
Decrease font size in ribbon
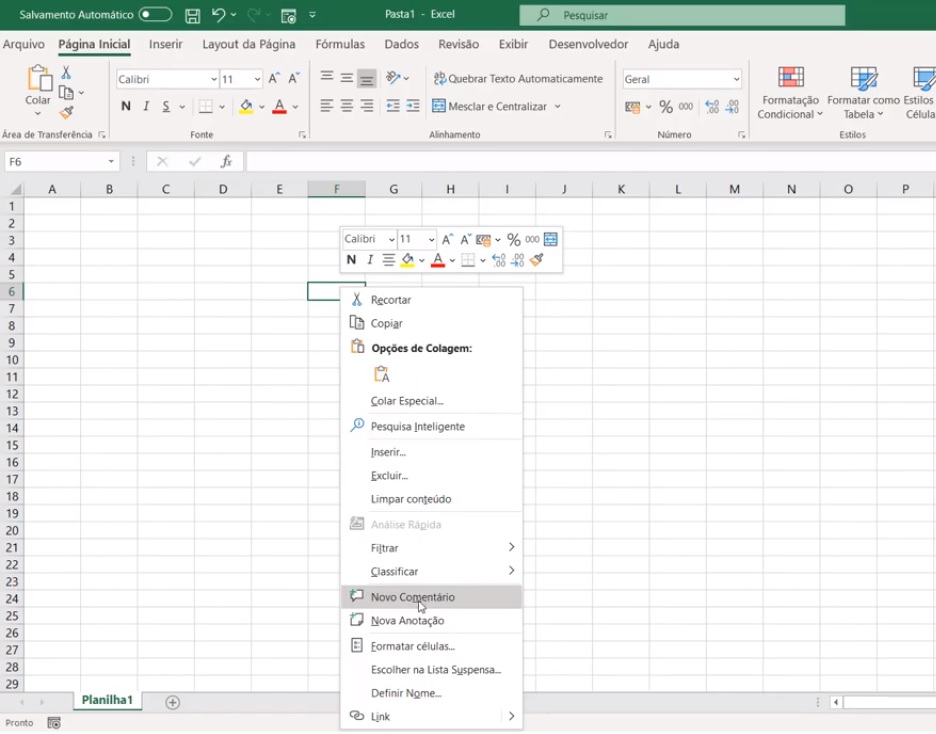pyautogui.click(x=294, y=78)
